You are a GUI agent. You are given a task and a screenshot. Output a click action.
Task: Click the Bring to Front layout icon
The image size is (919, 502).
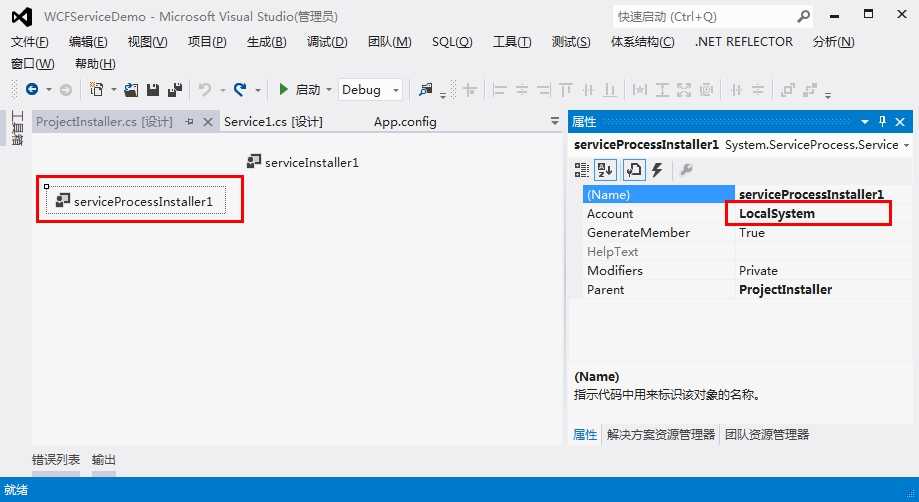(x=788, y=90)
